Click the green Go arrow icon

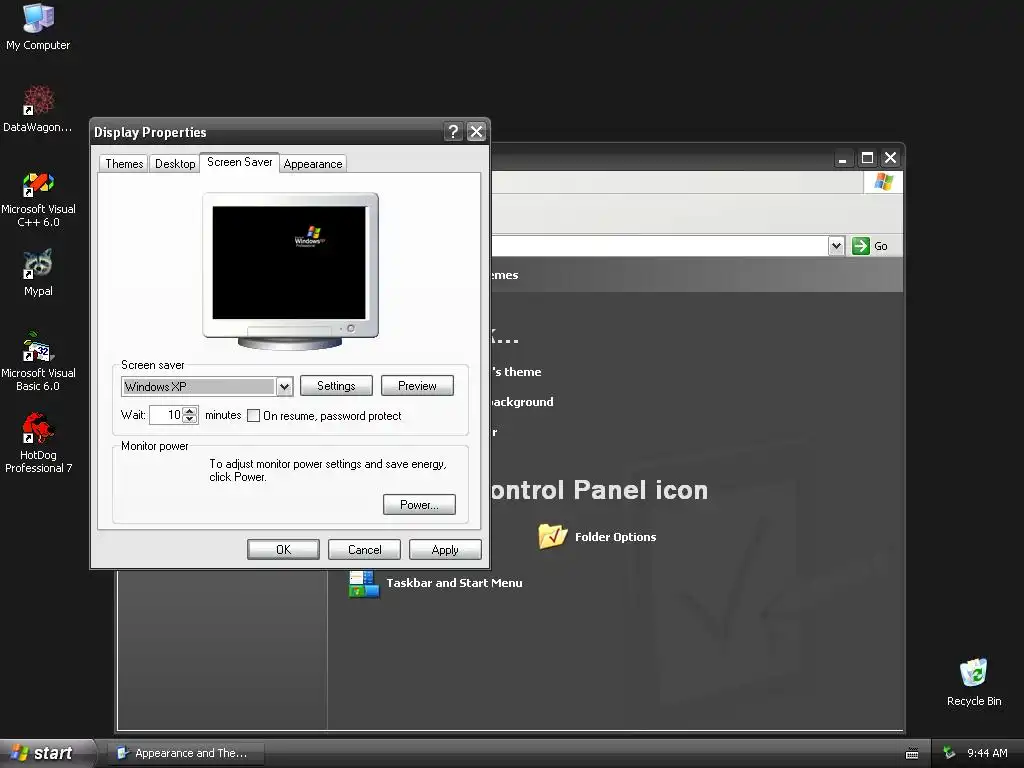tap(861, 246)
